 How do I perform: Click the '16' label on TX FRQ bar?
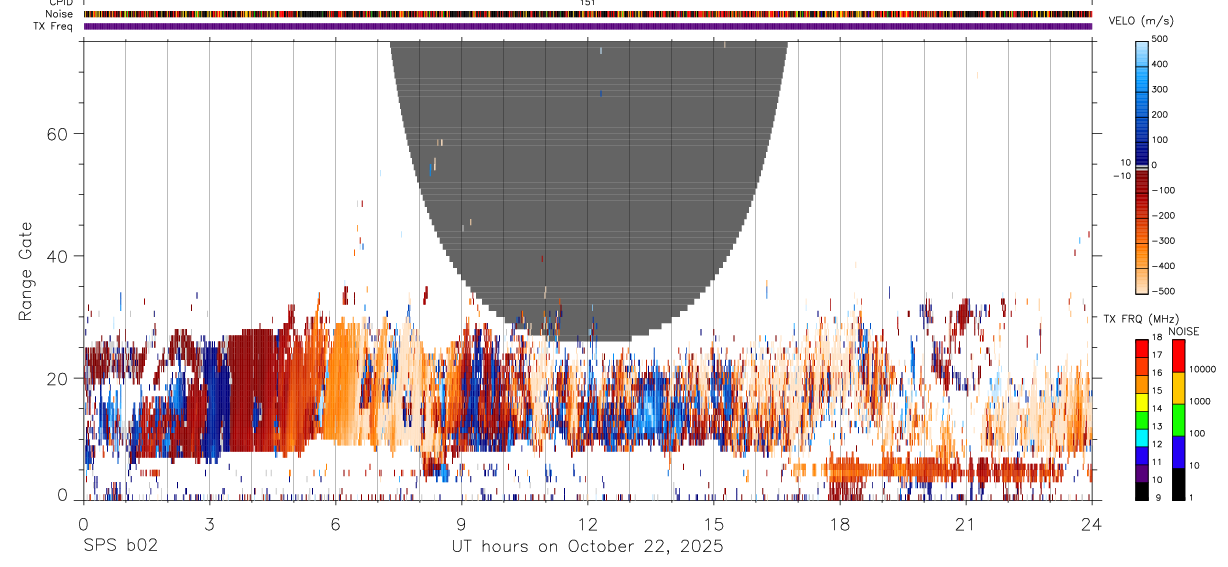pyautogui.click(x=1157, y=373)
